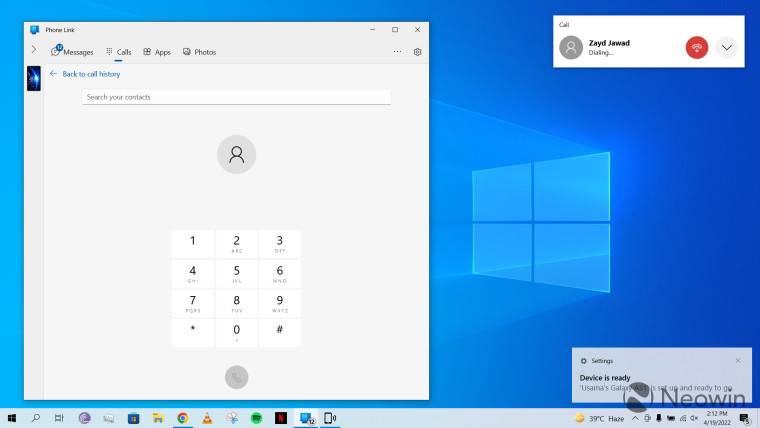Tap the pound key on keypad
760x428 pixels.
point(279,329)
